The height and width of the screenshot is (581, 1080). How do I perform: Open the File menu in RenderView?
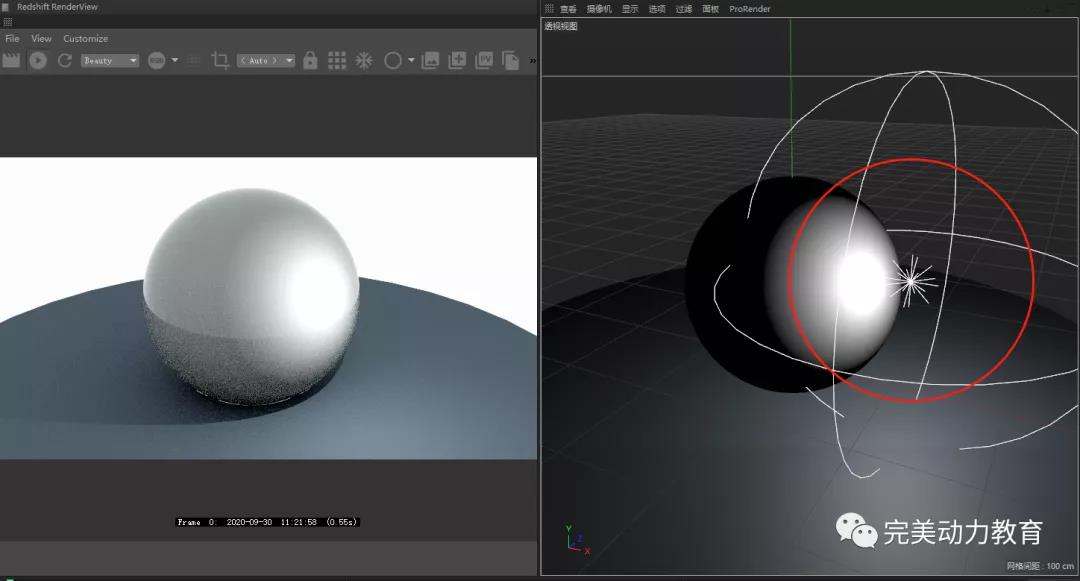pyautogui.click(x=13, y=38)
